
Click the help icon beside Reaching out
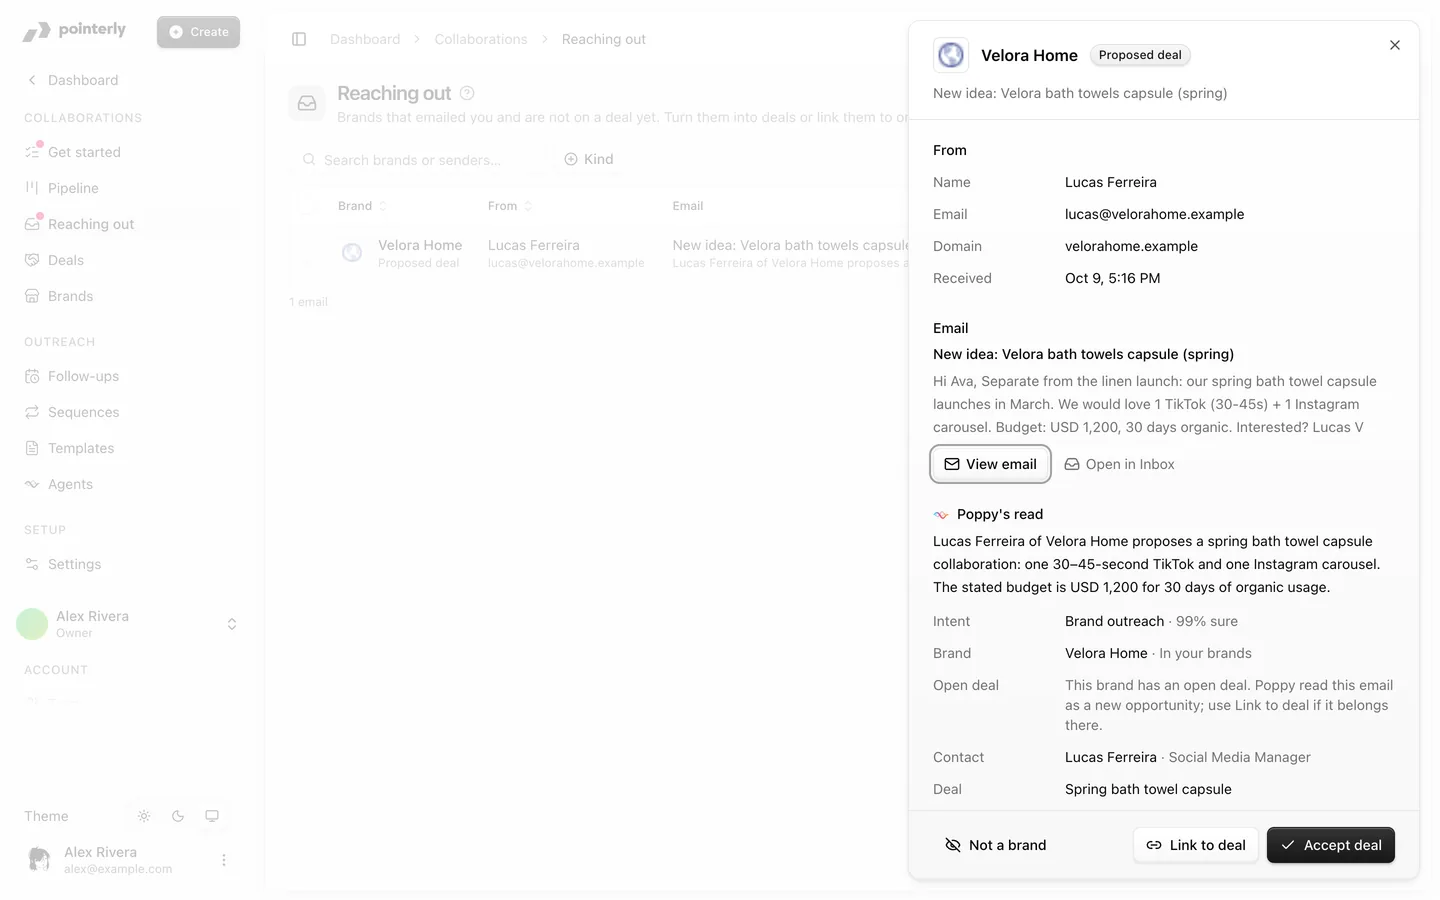pos(467,93)
